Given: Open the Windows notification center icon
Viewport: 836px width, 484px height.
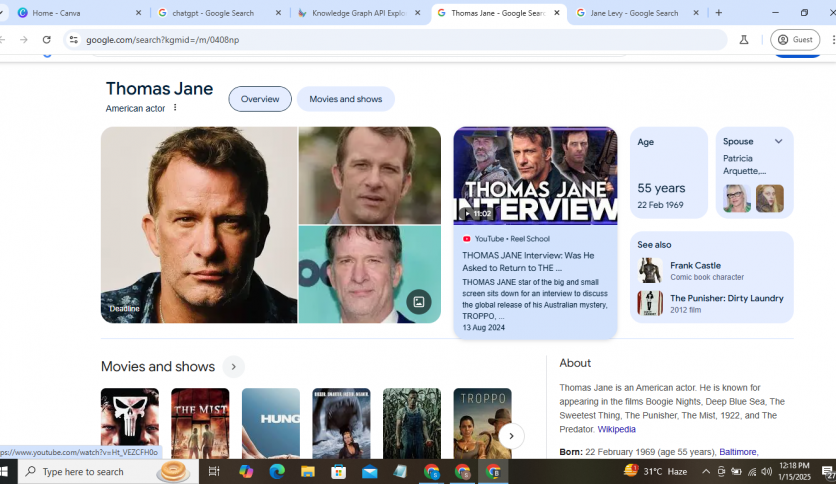Looking at the screenshot, I should [827, 471].
